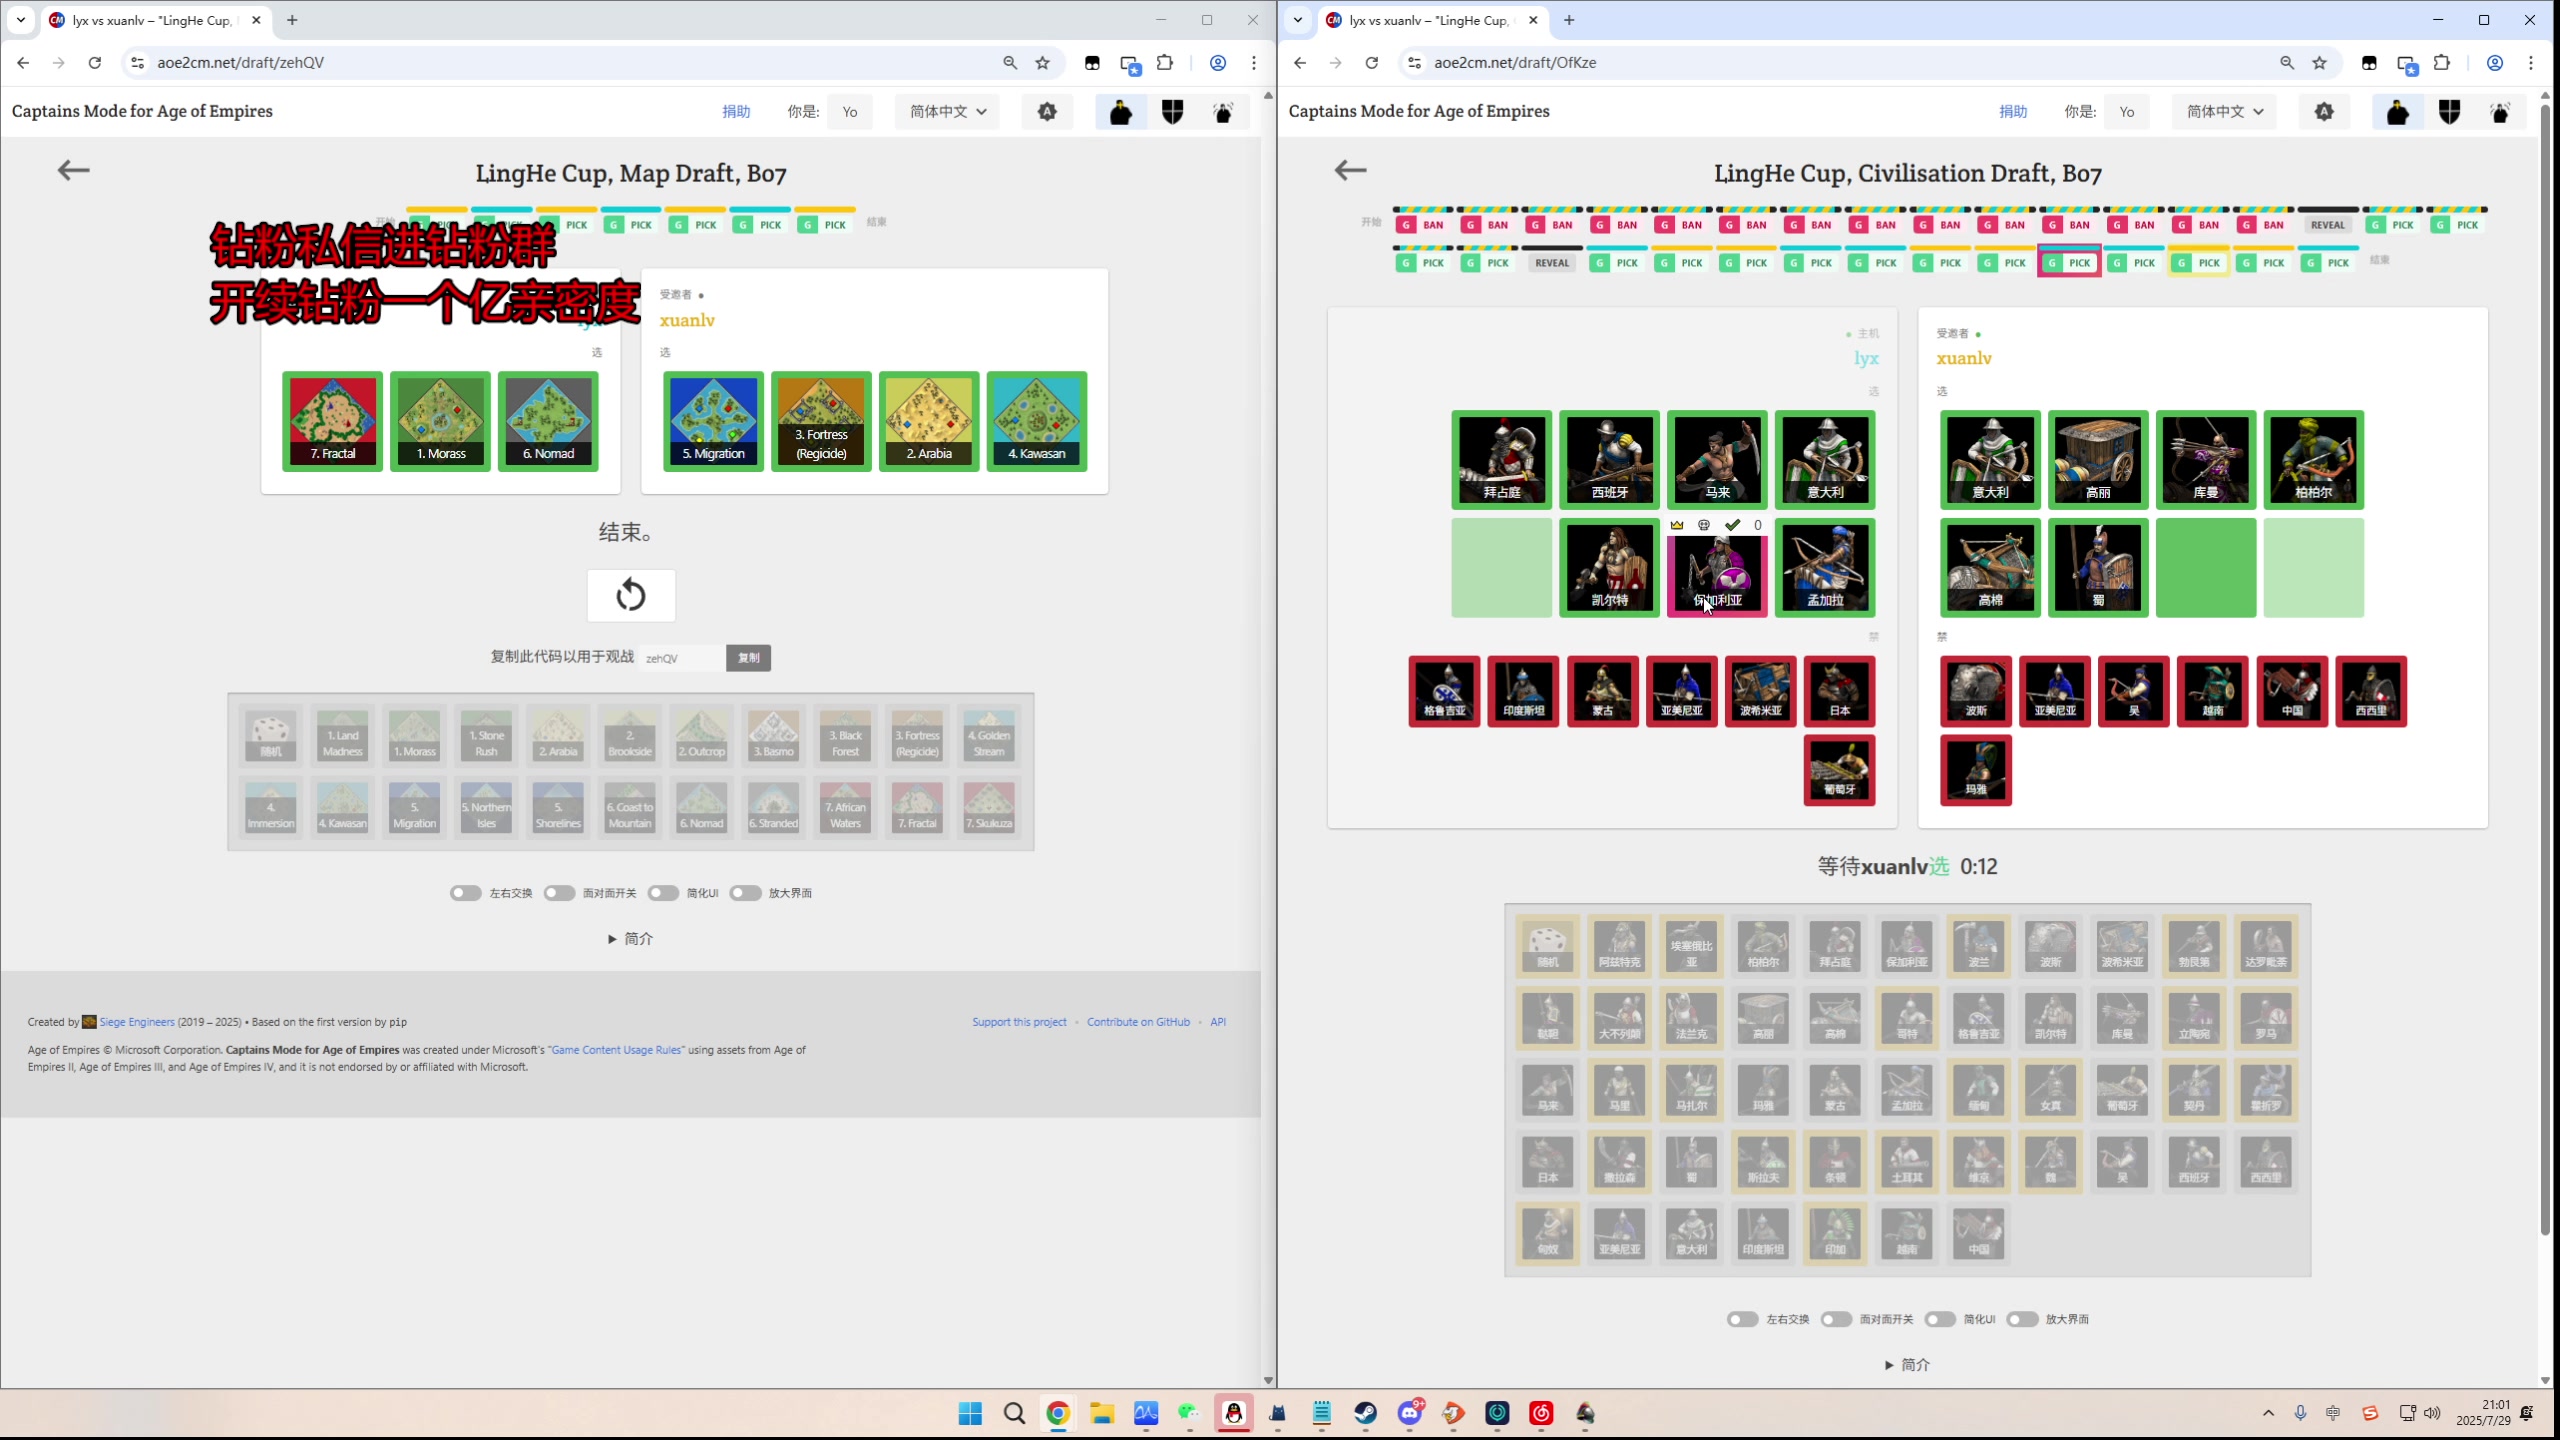The image size is (2560, 1440).
Task: Pick 印加 from the civilisation pool
Action: 1835,1234
